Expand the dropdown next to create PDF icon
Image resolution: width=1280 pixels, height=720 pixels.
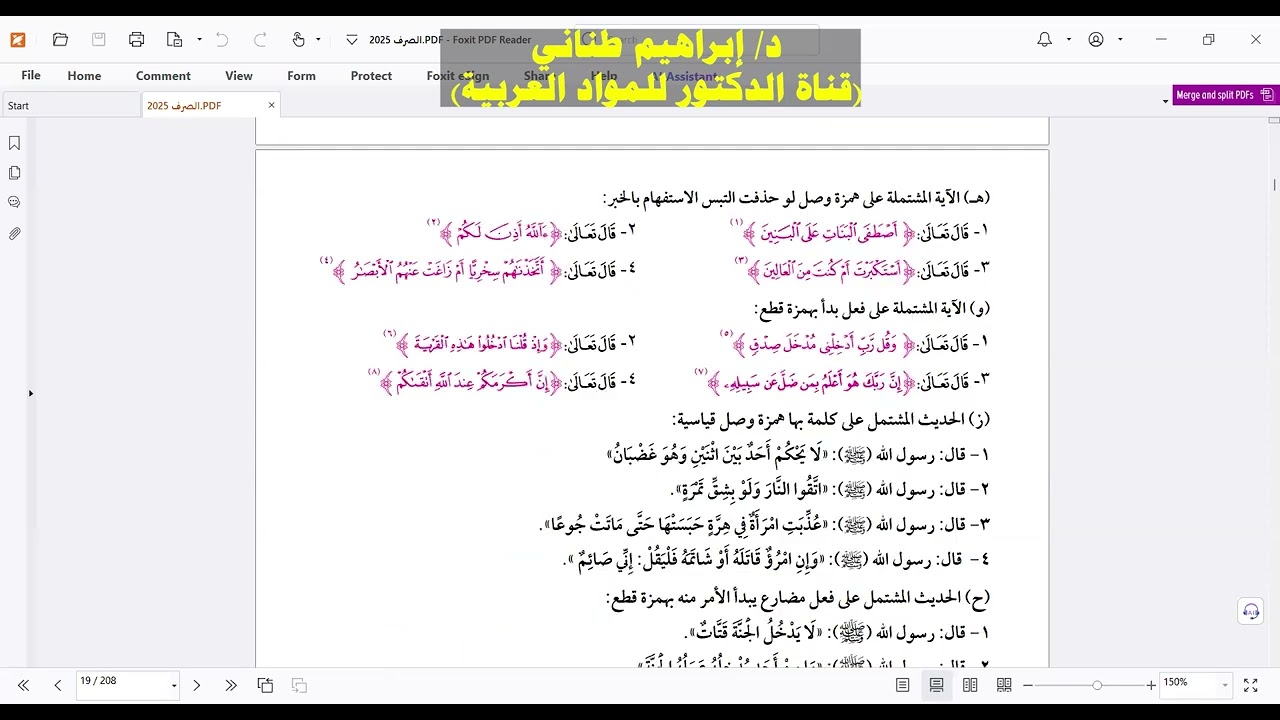(x=199, y=40)
